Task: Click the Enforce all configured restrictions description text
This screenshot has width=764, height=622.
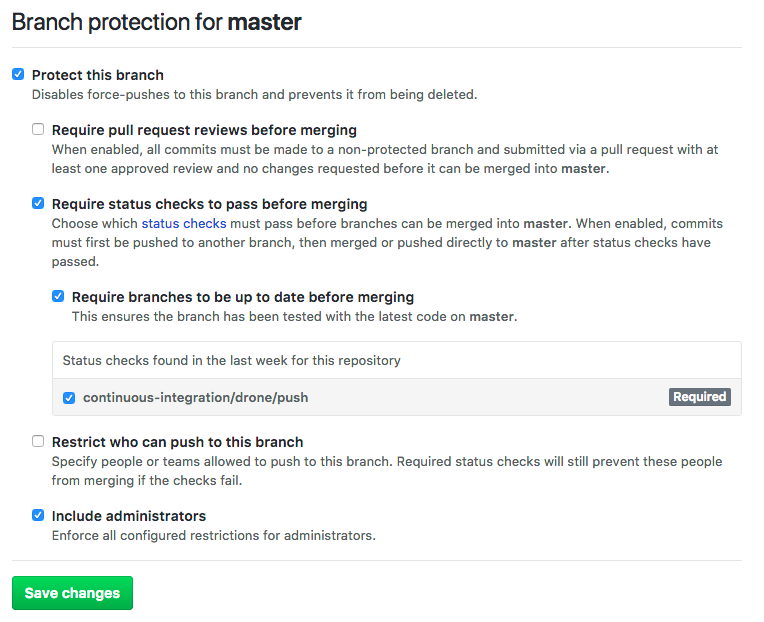Action: (x=213, y=535)
